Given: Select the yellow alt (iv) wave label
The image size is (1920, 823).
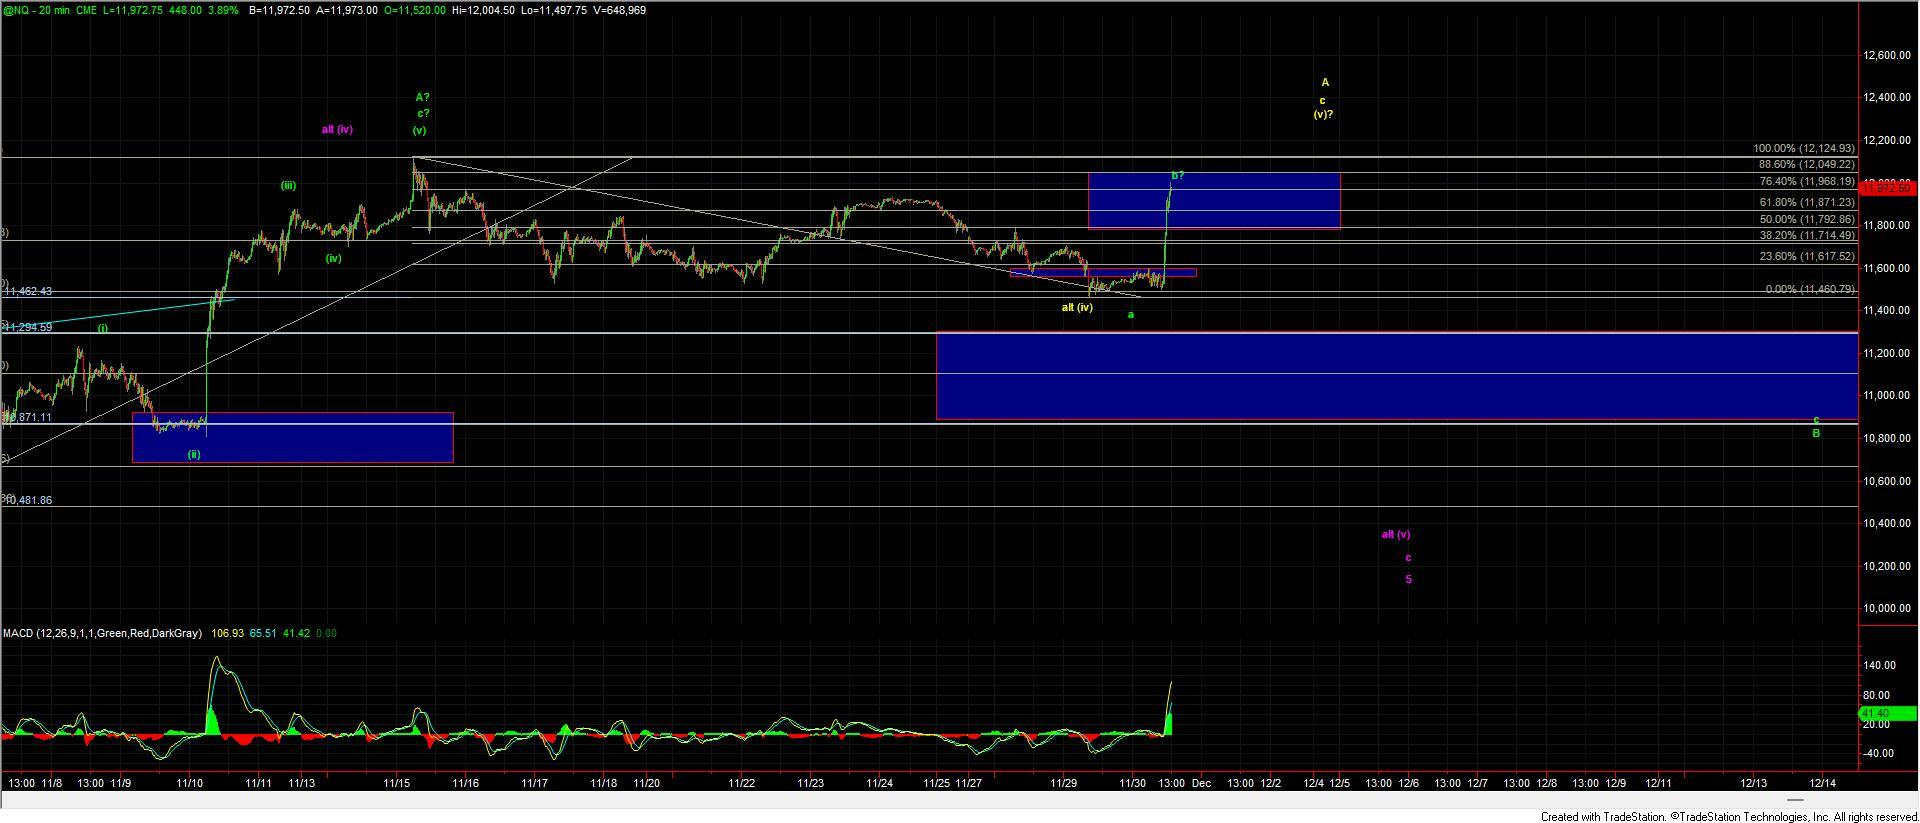Looking at the screenshot, I should tap(1077, 307).
